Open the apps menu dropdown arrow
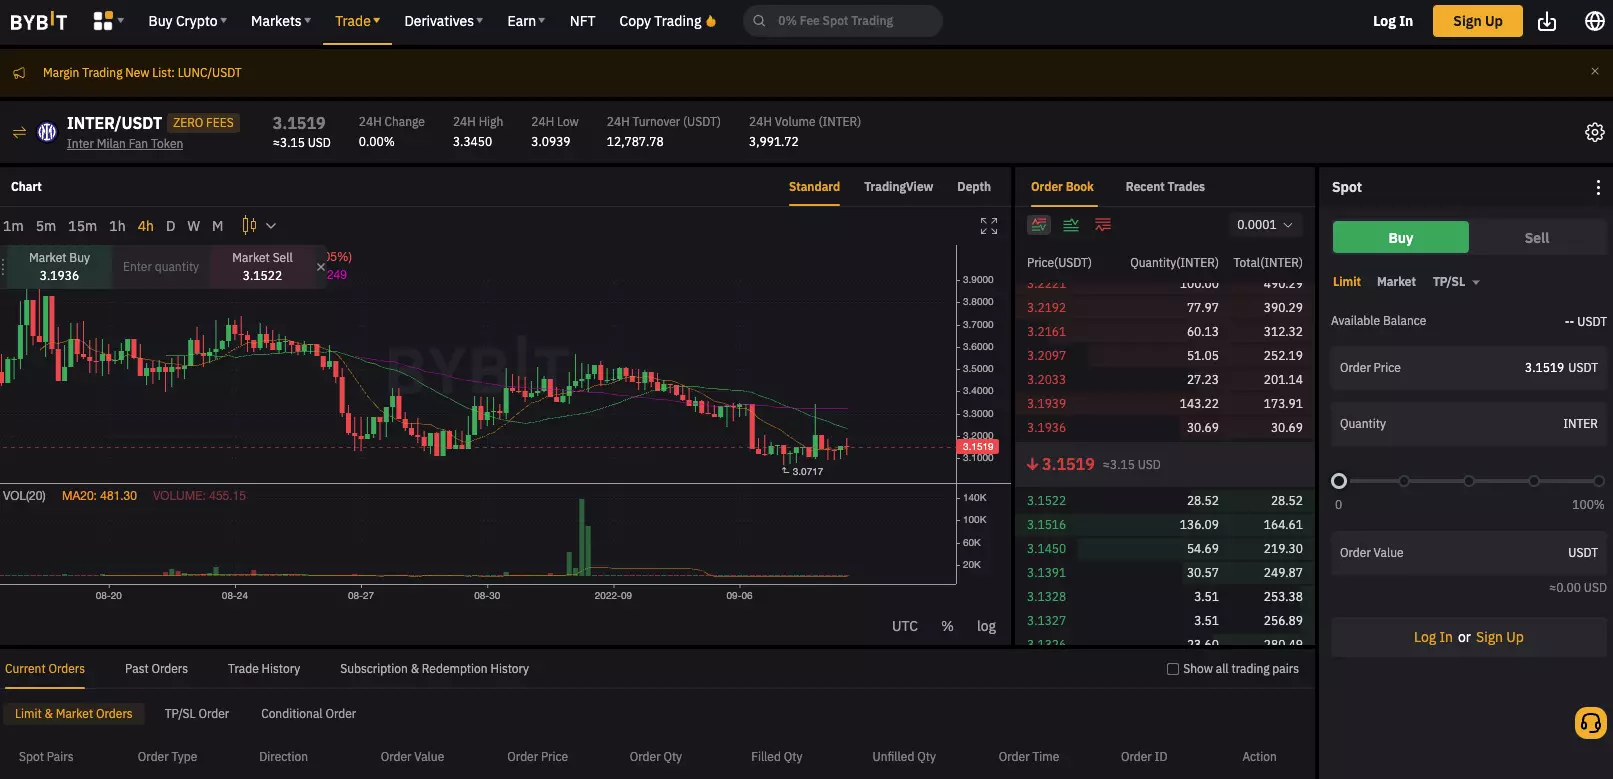 121,20
